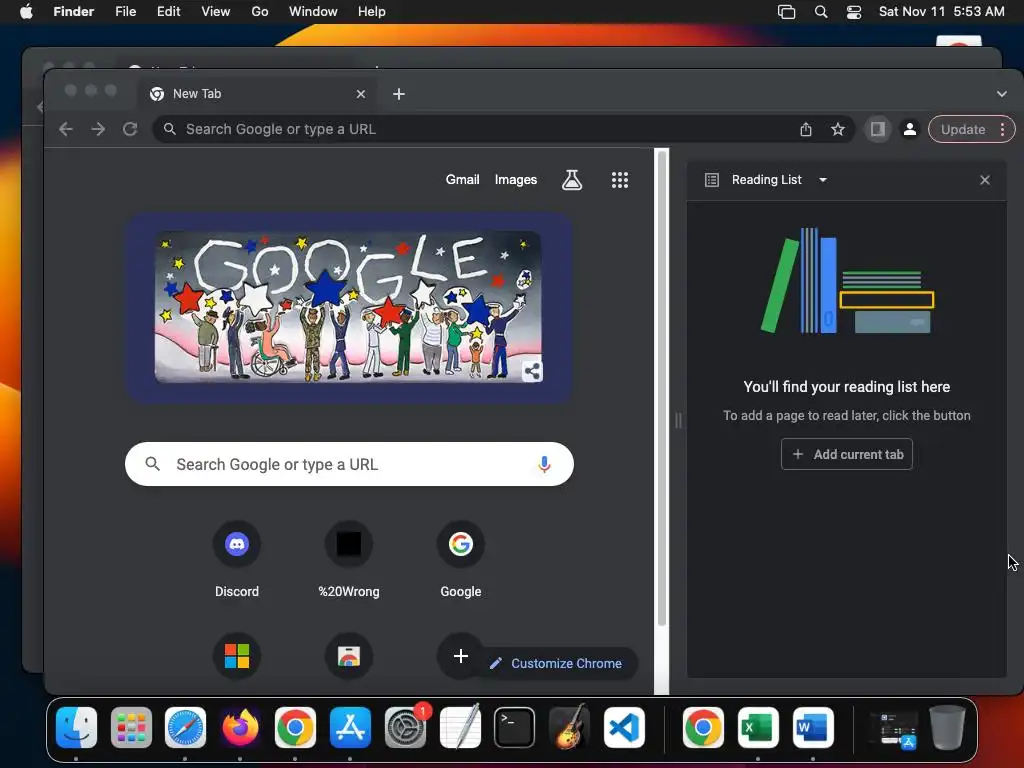
Task: Open the Edit menu
Action: click(x=168, y=12)
